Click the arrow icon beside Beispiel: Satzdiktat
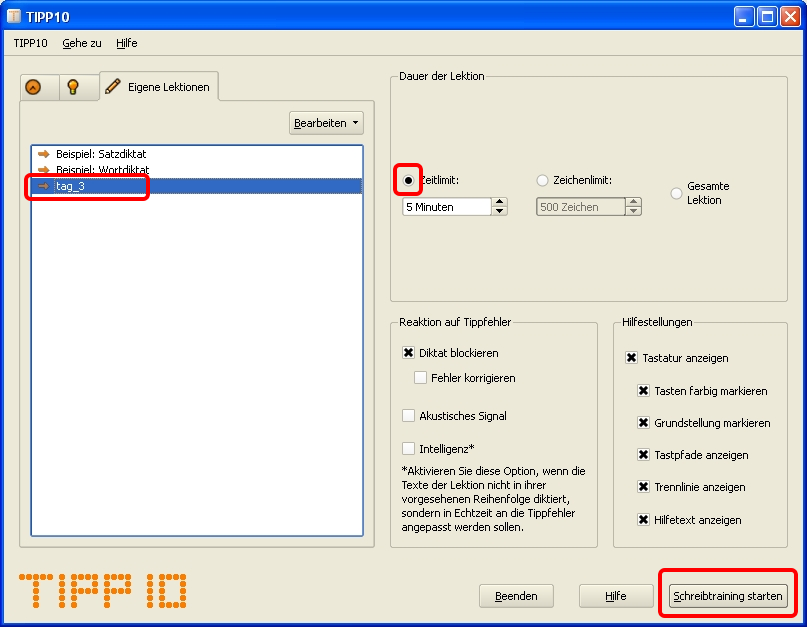 [x=43, y=154]
